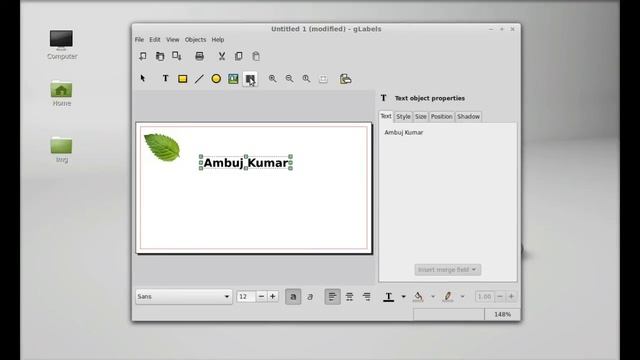Image resolution: width=640 pixels, height=360 pixels.
Task: Click the Zoom to fit icon
Action: [323, 79]
